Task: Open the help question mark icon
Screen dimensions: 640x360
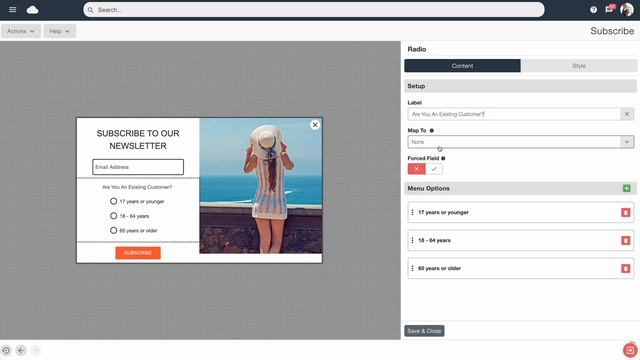Action: (593, 10)
